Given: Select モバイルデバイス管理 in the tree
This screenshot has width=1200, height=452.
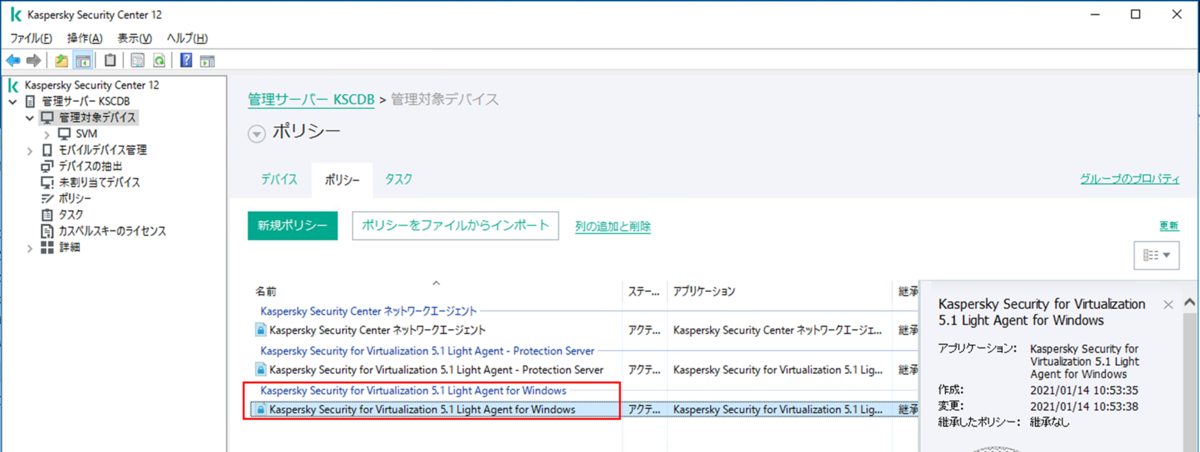Looking at the screenshot, I should (102, 150).
